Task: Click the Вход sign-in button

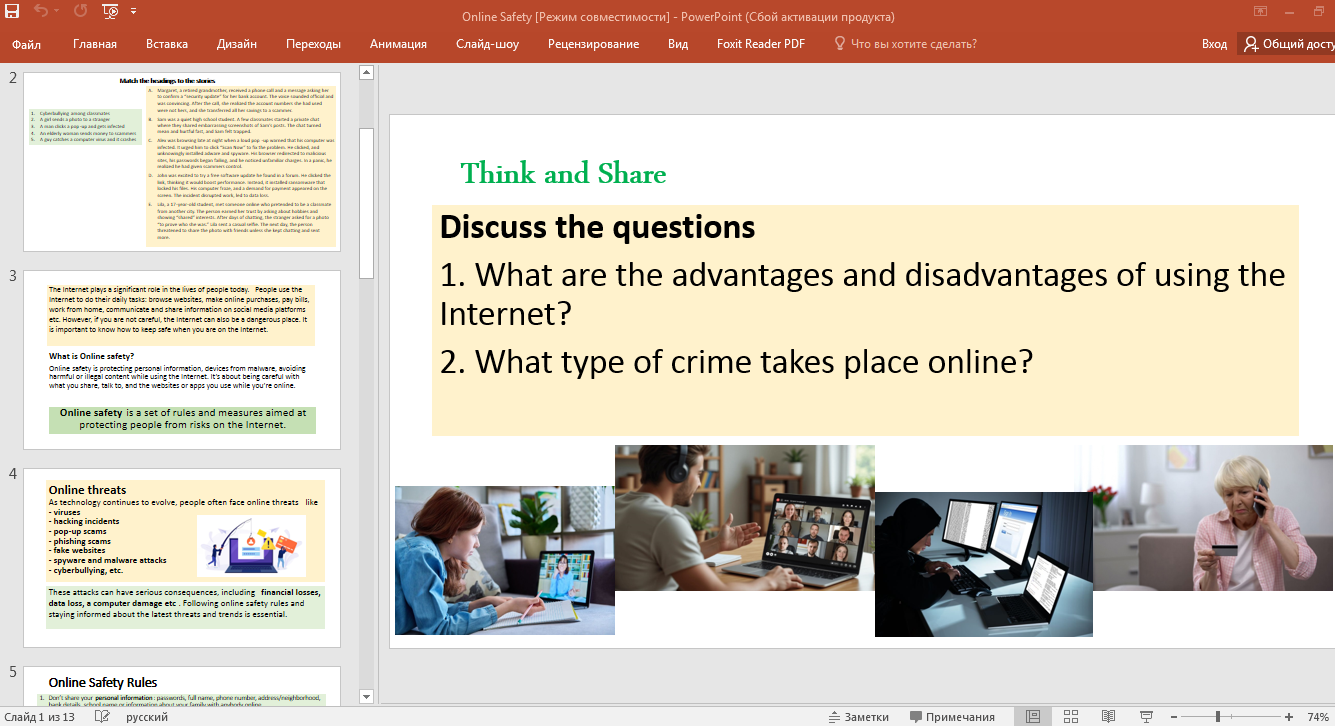Action: pyautogui.click(x=1214, y=44)
